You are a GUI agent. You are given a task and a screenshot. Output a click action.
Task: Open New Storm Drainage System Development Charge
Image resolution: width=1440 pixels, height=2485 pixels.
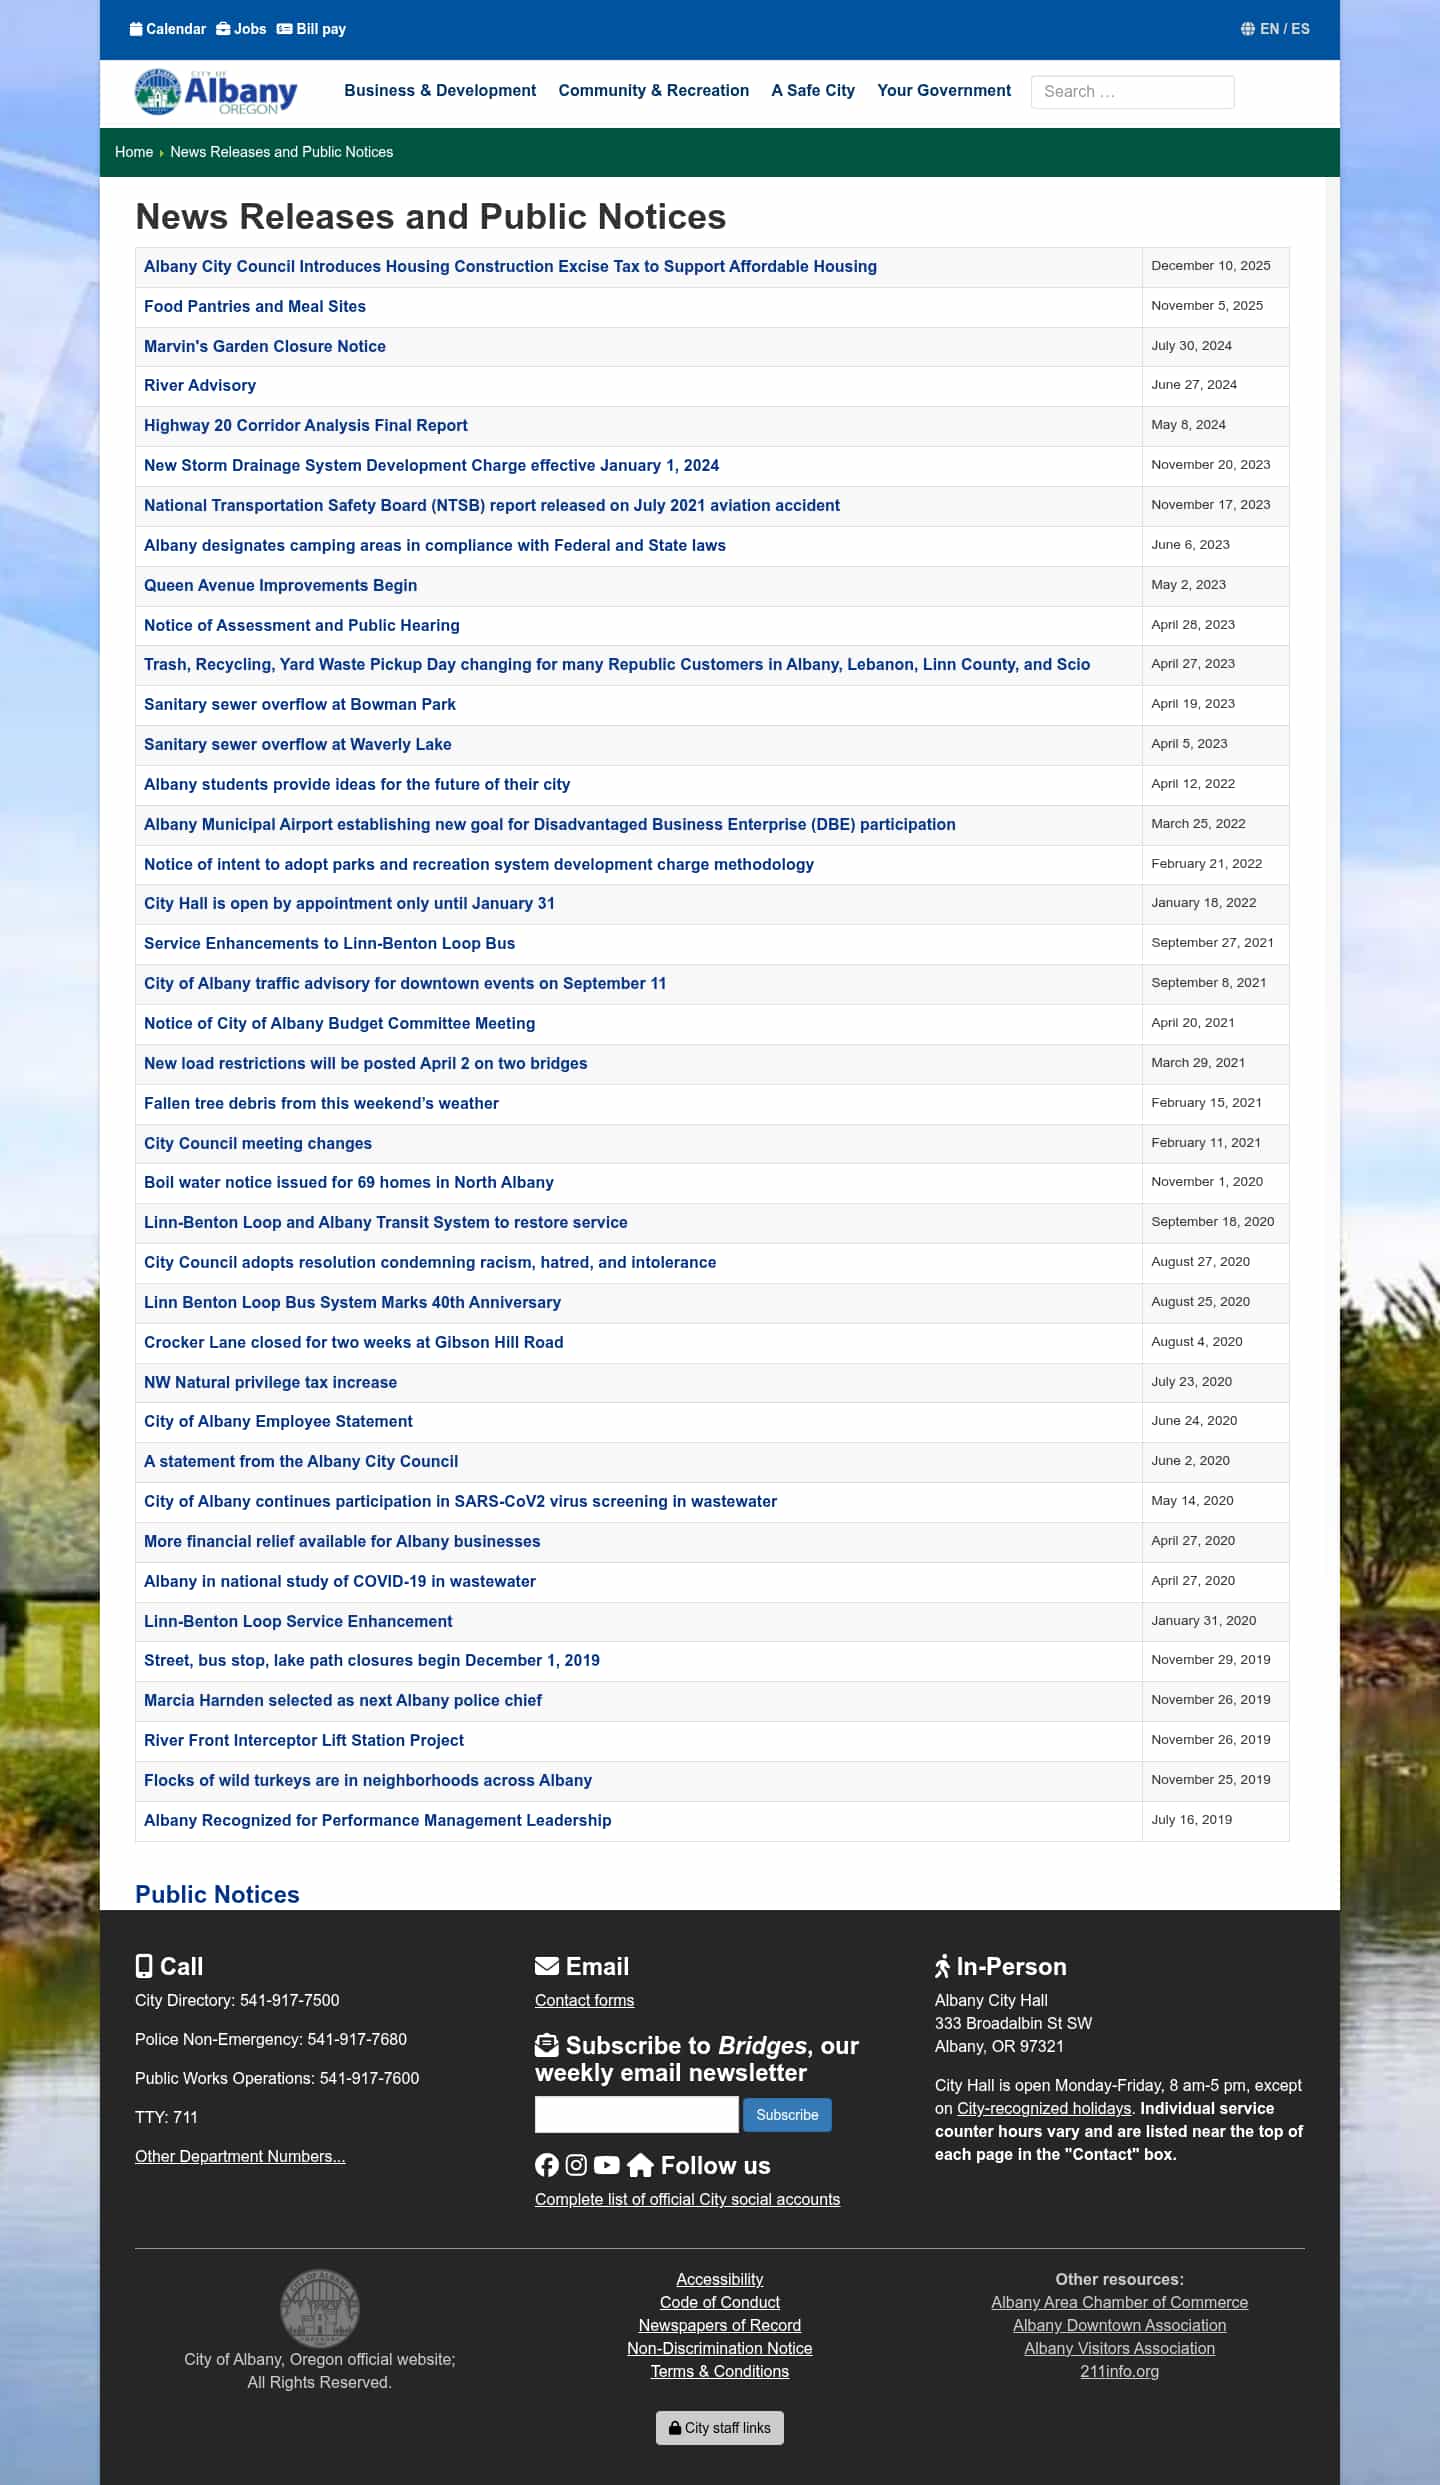(x=431, y=465)
